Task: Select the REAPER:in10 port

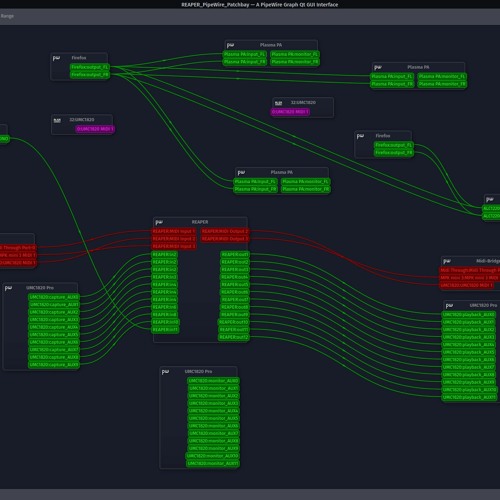Action: coord(165,322)
